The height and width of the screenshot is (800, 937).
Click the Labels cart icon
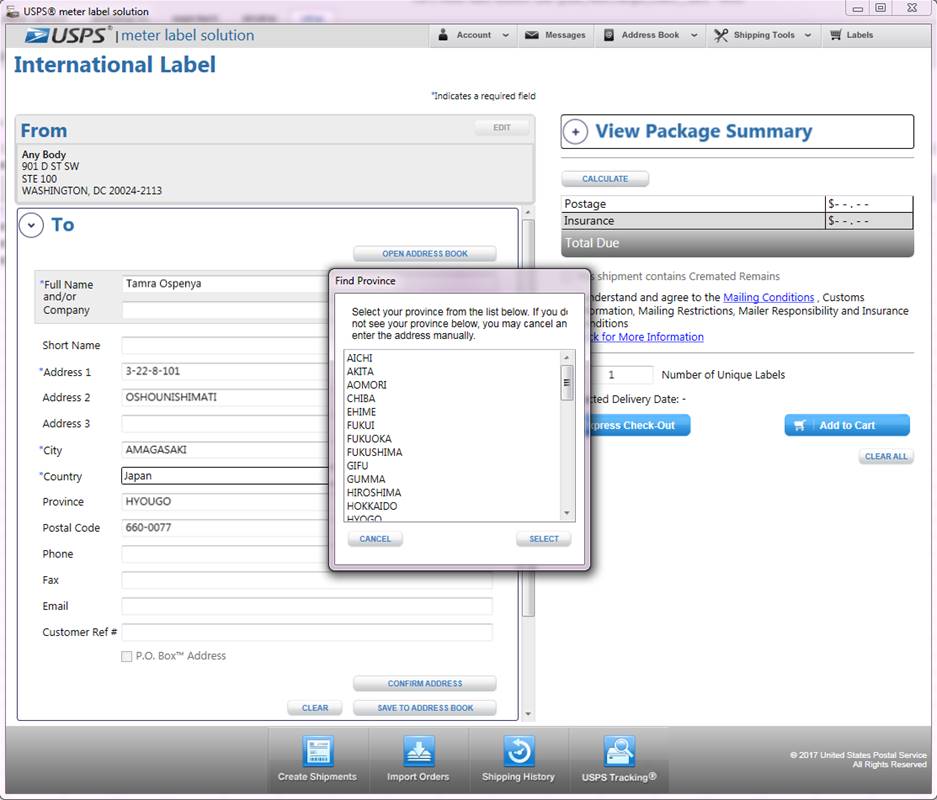(x=835, y=35)
